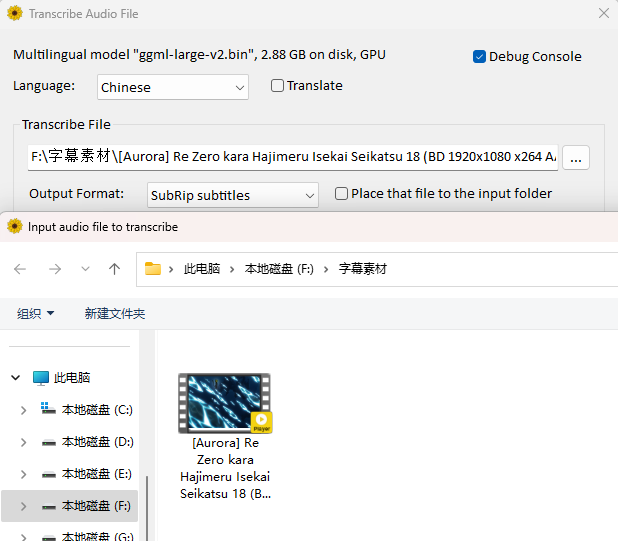Tick the Translate checkbox

coord(277,86)
